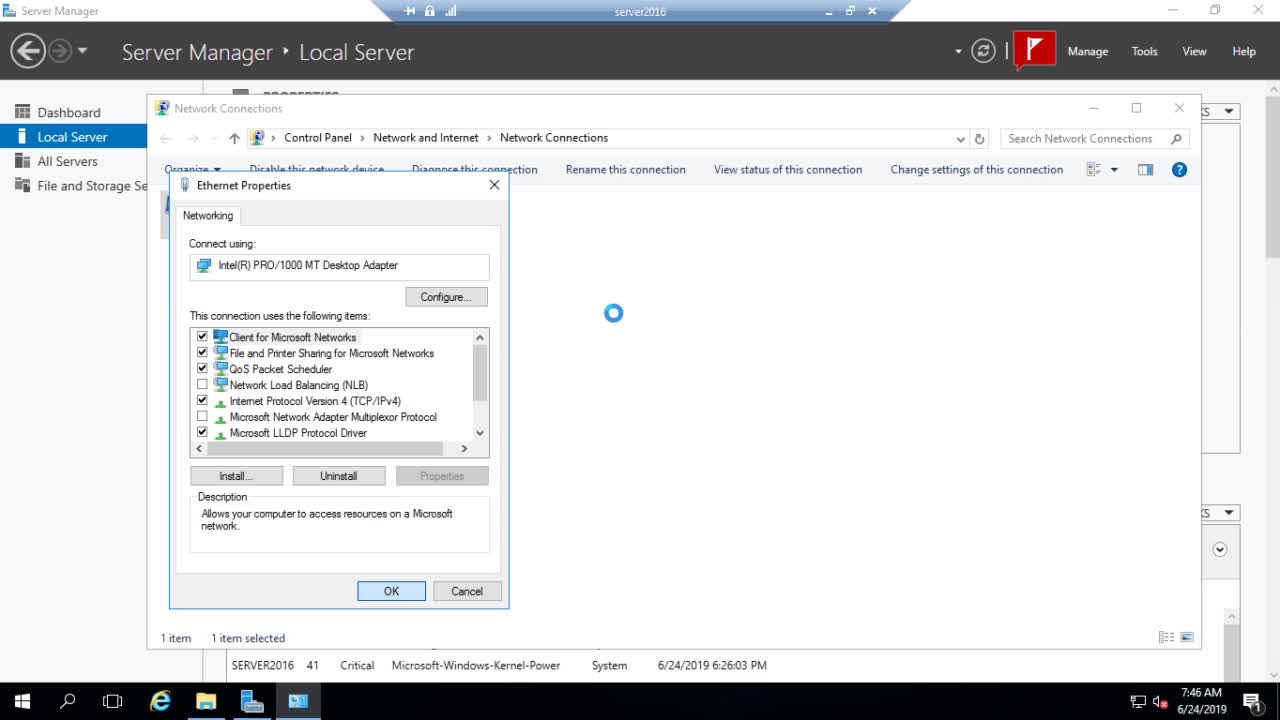
Task: Check Microsoft Network Adapter Multiplexor Protocol
Action: pos(202,417)
